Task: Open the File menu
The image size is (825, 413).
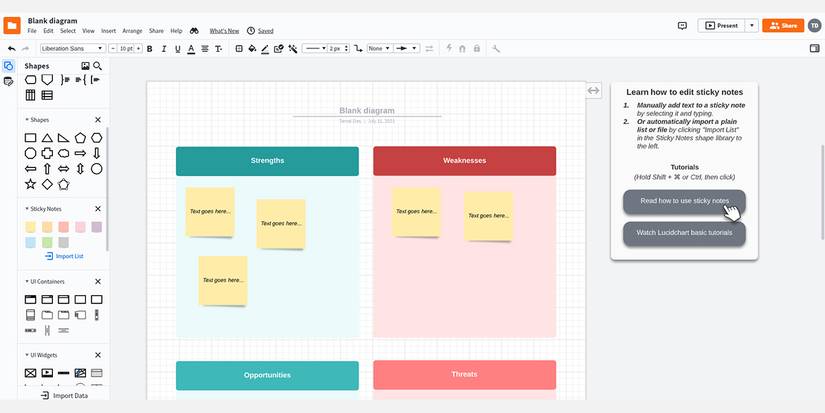Action: [x=32, y=31]
